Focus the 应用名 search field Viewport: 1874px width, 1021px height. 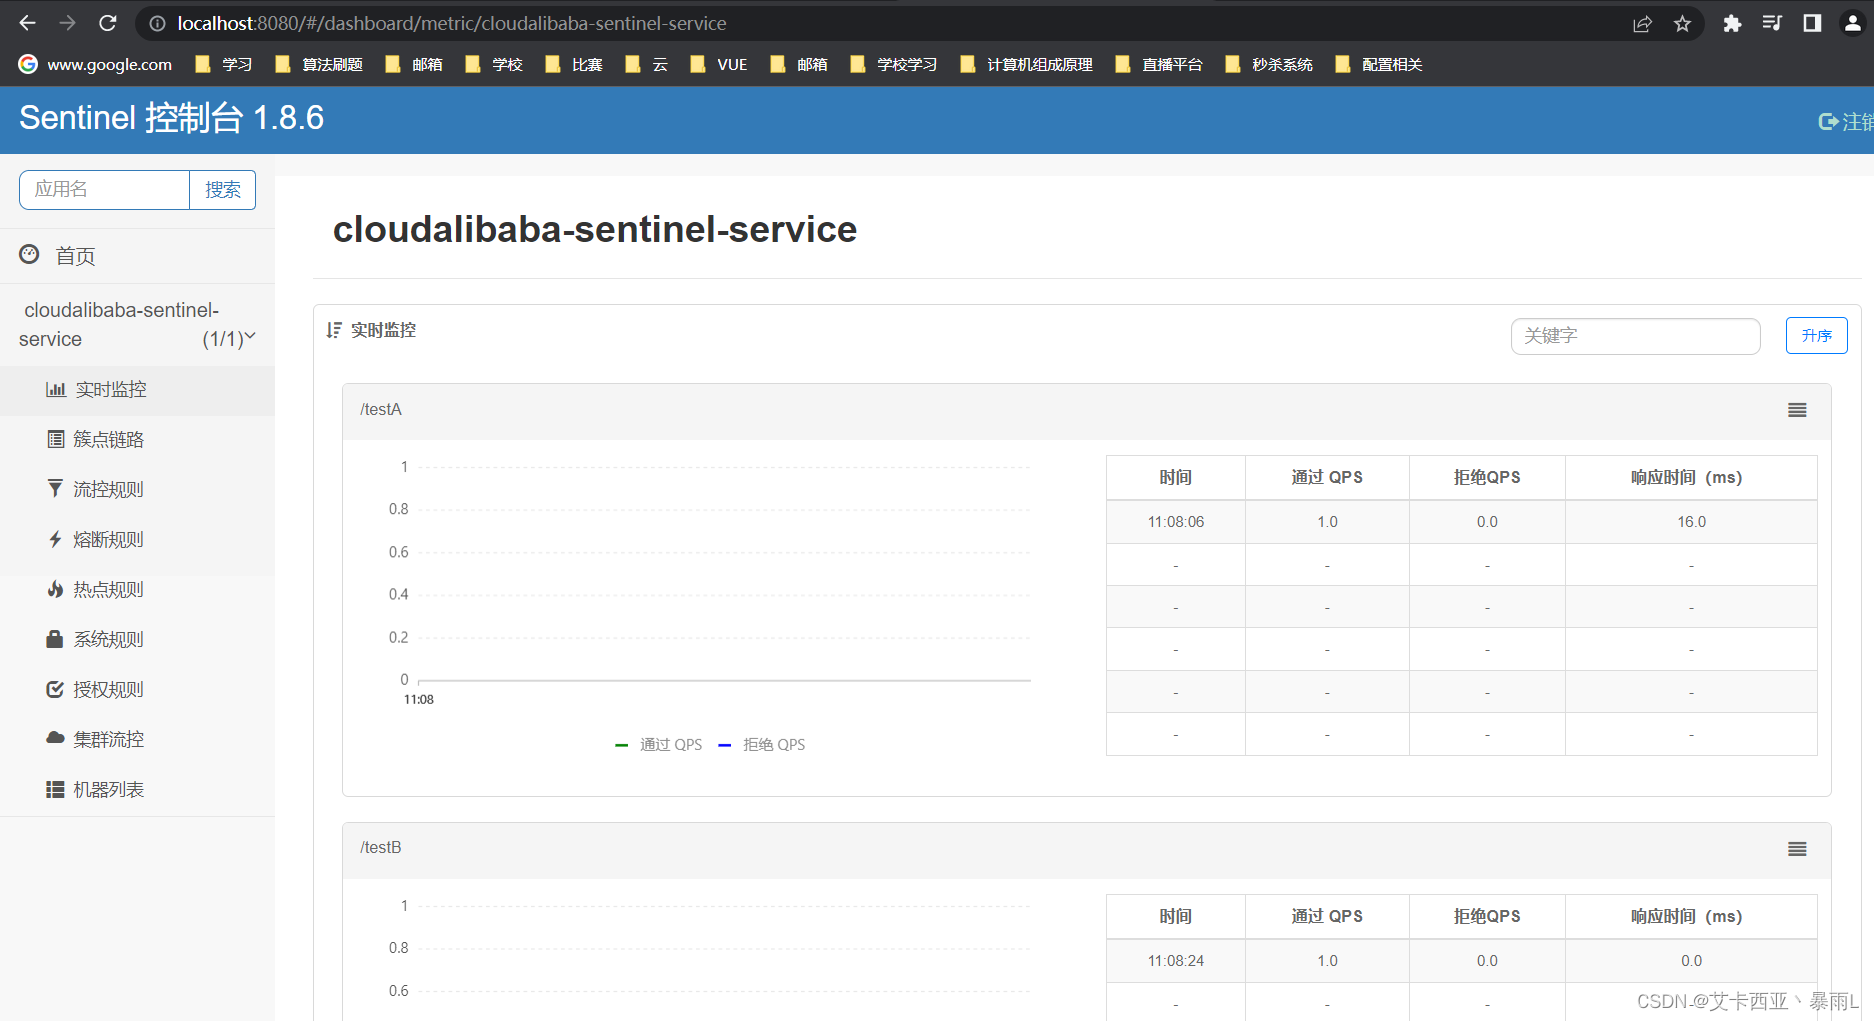pyautogui.click(x=104, y=190)
